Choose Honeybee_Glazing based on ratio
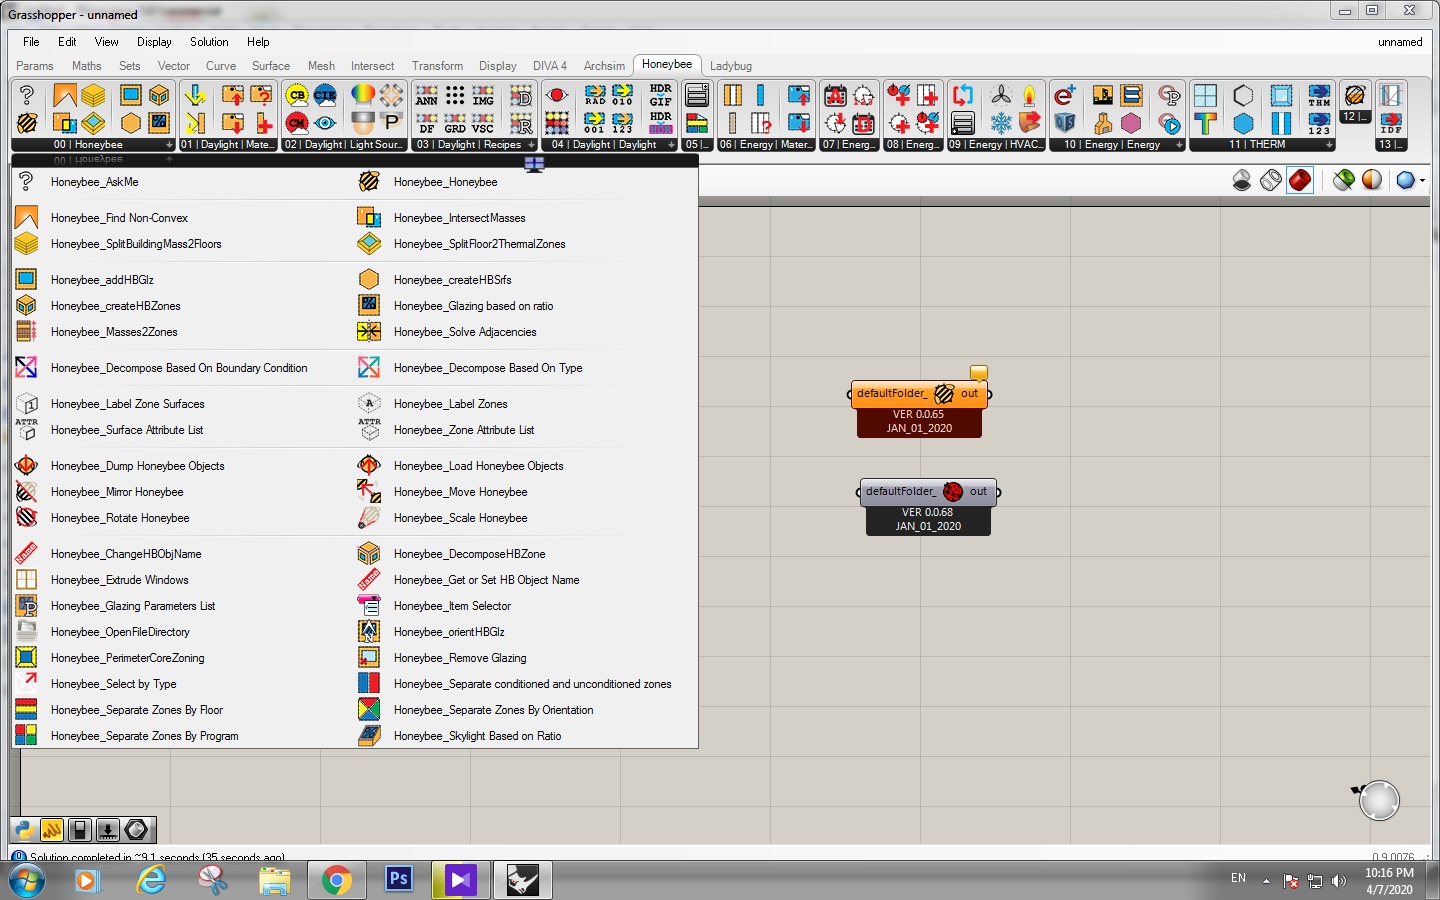The image size is (1440, 900). point(473,306)
